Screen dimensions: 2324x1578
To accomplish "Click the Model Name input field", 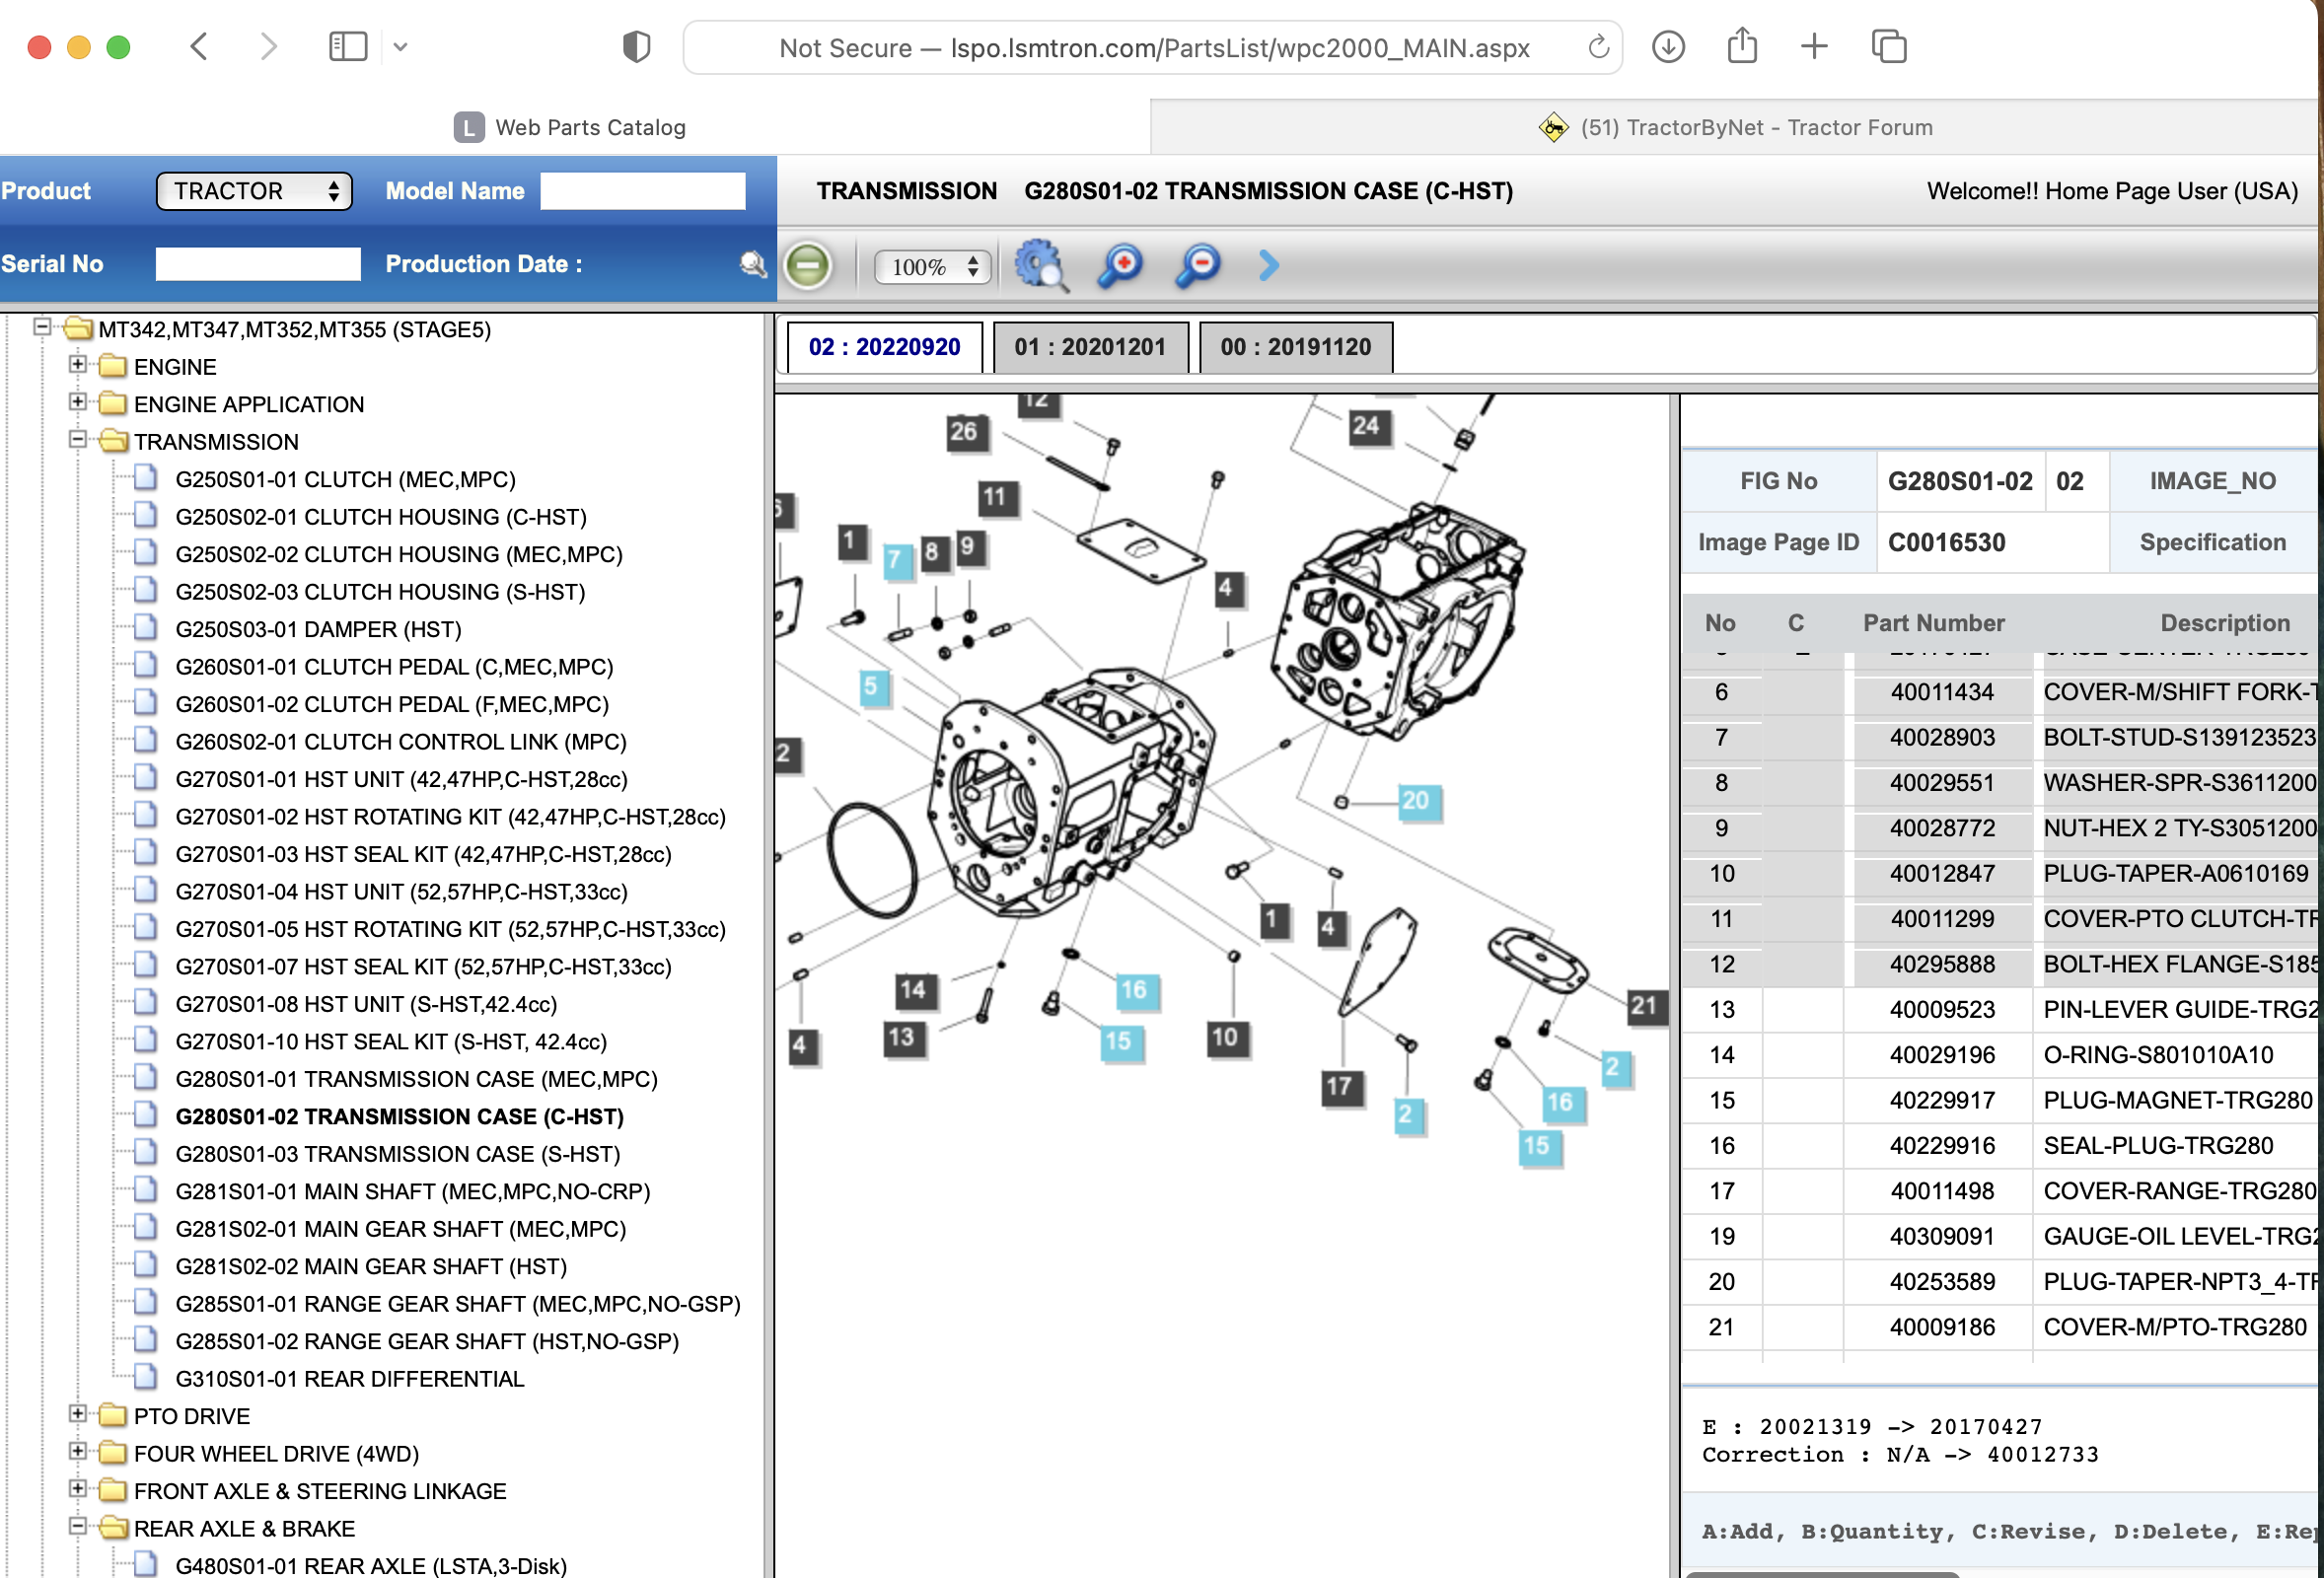I will (x=642, y=191).
